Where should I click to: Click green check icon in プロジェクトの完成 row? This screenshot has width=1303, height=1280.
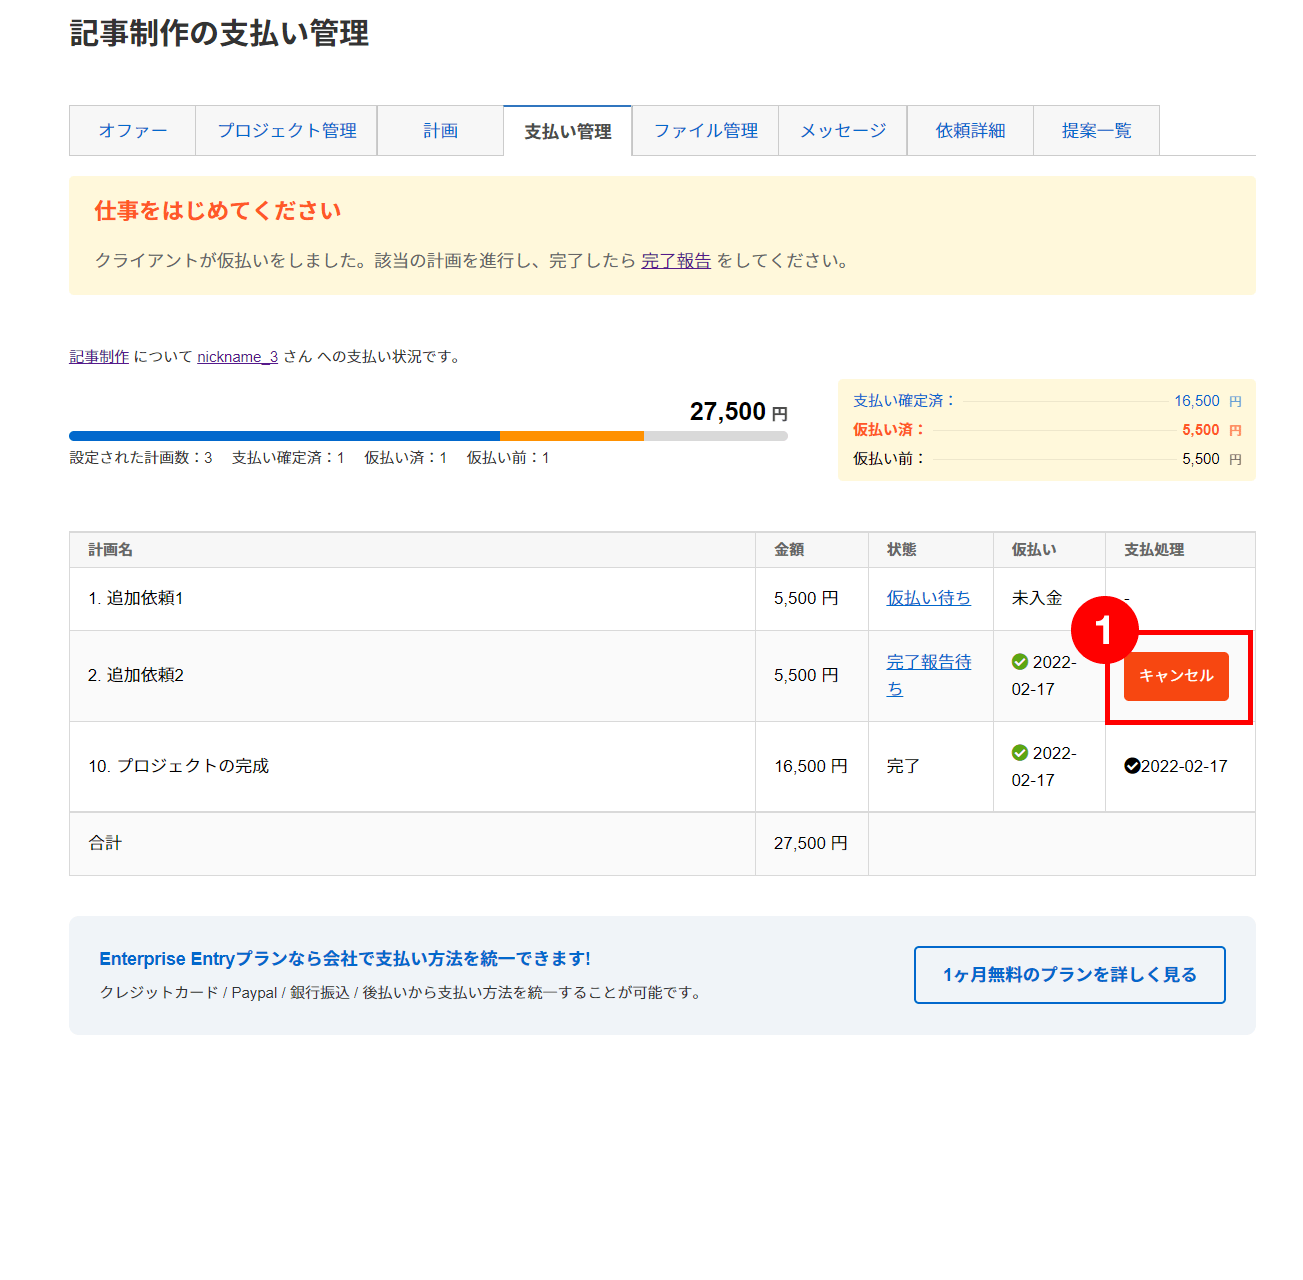[1020, 753]
